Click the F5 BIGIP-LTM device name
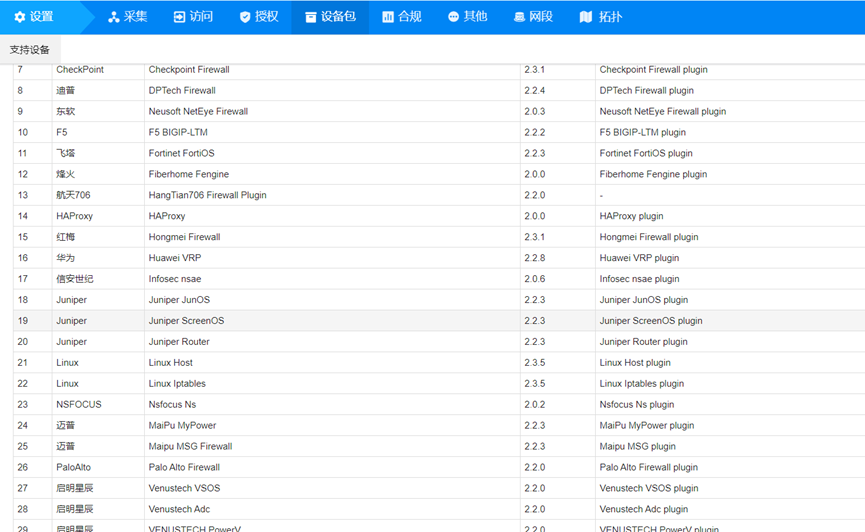The image size is (865, 532). pyautogui.click(x=178, y=132)
